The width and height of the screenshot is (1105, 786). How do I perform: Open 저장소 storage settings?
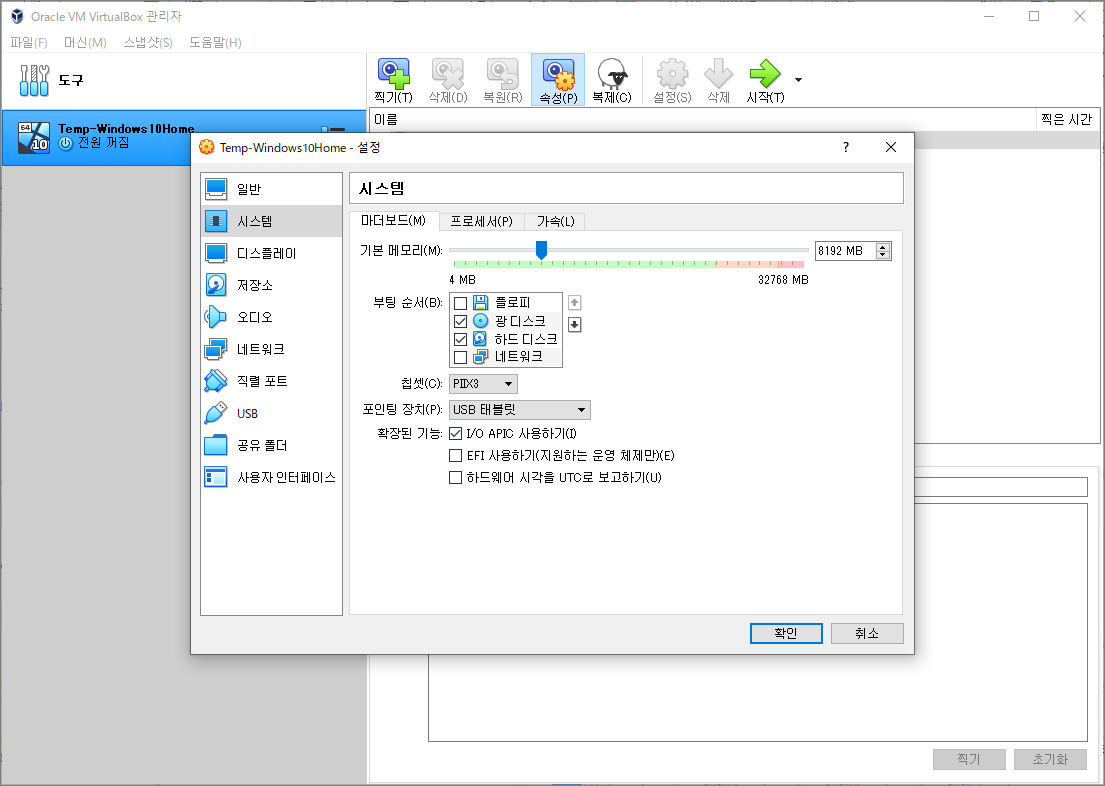(x=271, y=285)
